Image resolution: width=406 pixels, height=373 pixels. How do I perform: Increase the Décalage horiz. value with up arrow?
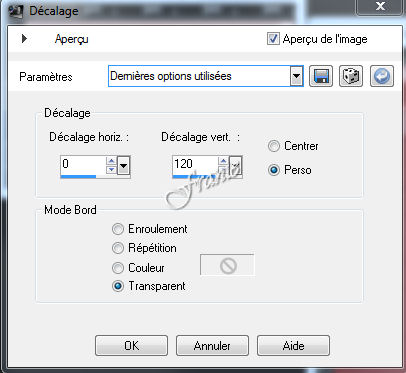[x=111, y=161]
